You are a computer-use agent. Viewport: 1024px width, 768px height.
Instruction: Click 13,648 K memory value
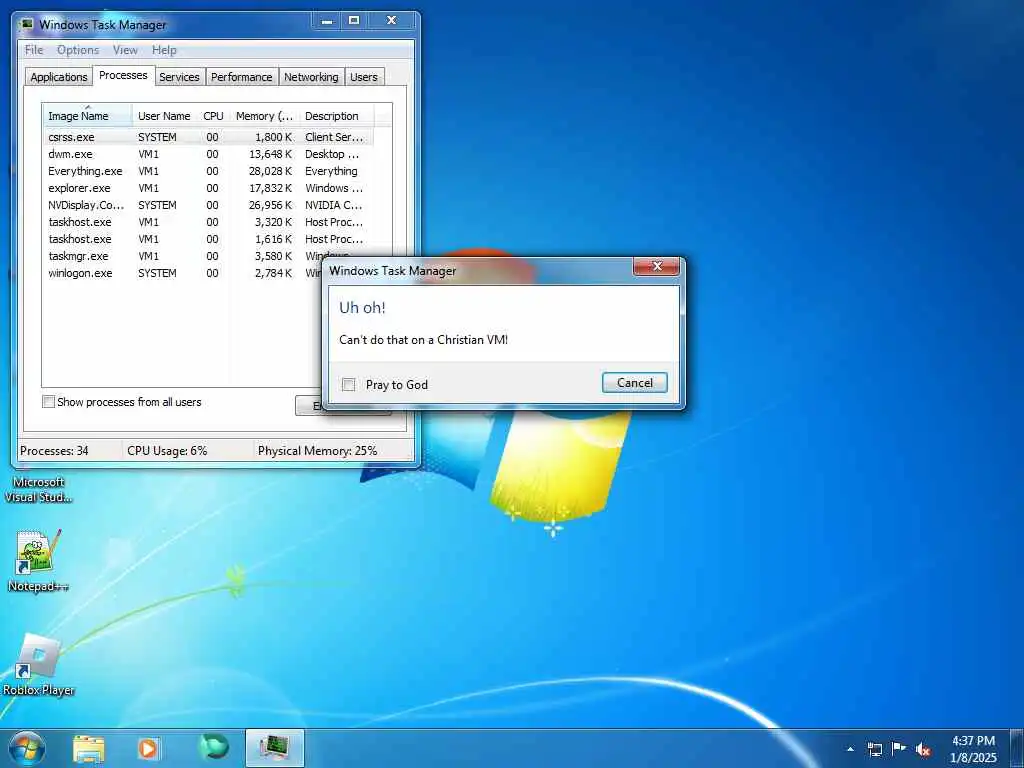point(270,154)
